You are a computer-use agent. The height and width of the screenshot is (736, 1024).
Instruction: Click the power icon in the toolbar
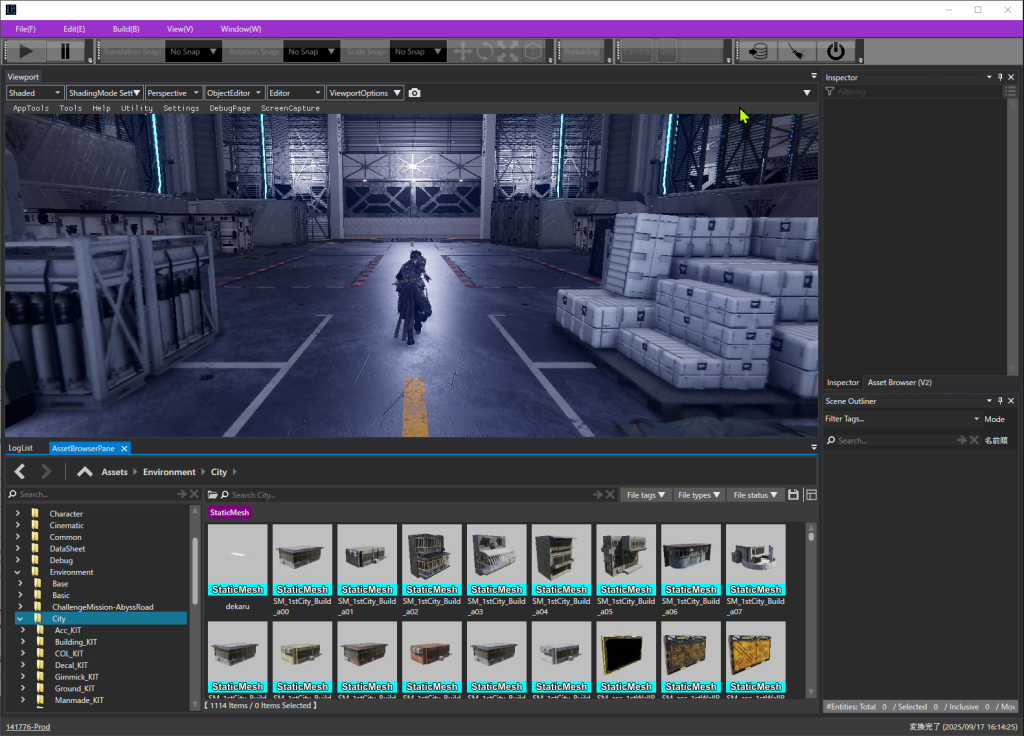[x=835, y=51]
